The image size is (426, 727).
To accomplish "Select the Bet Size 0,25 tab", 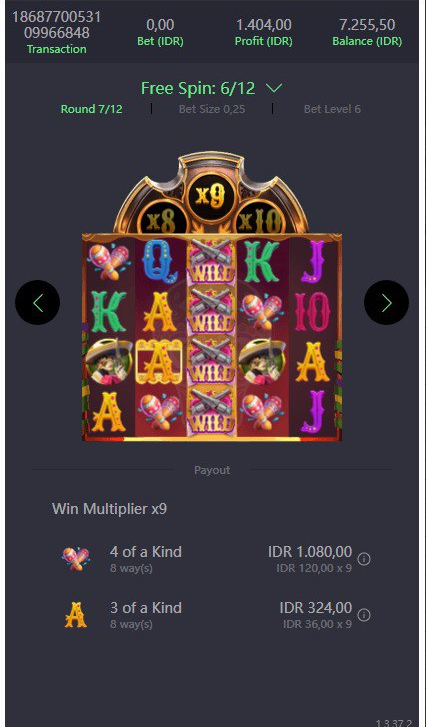I will (212, 109).
